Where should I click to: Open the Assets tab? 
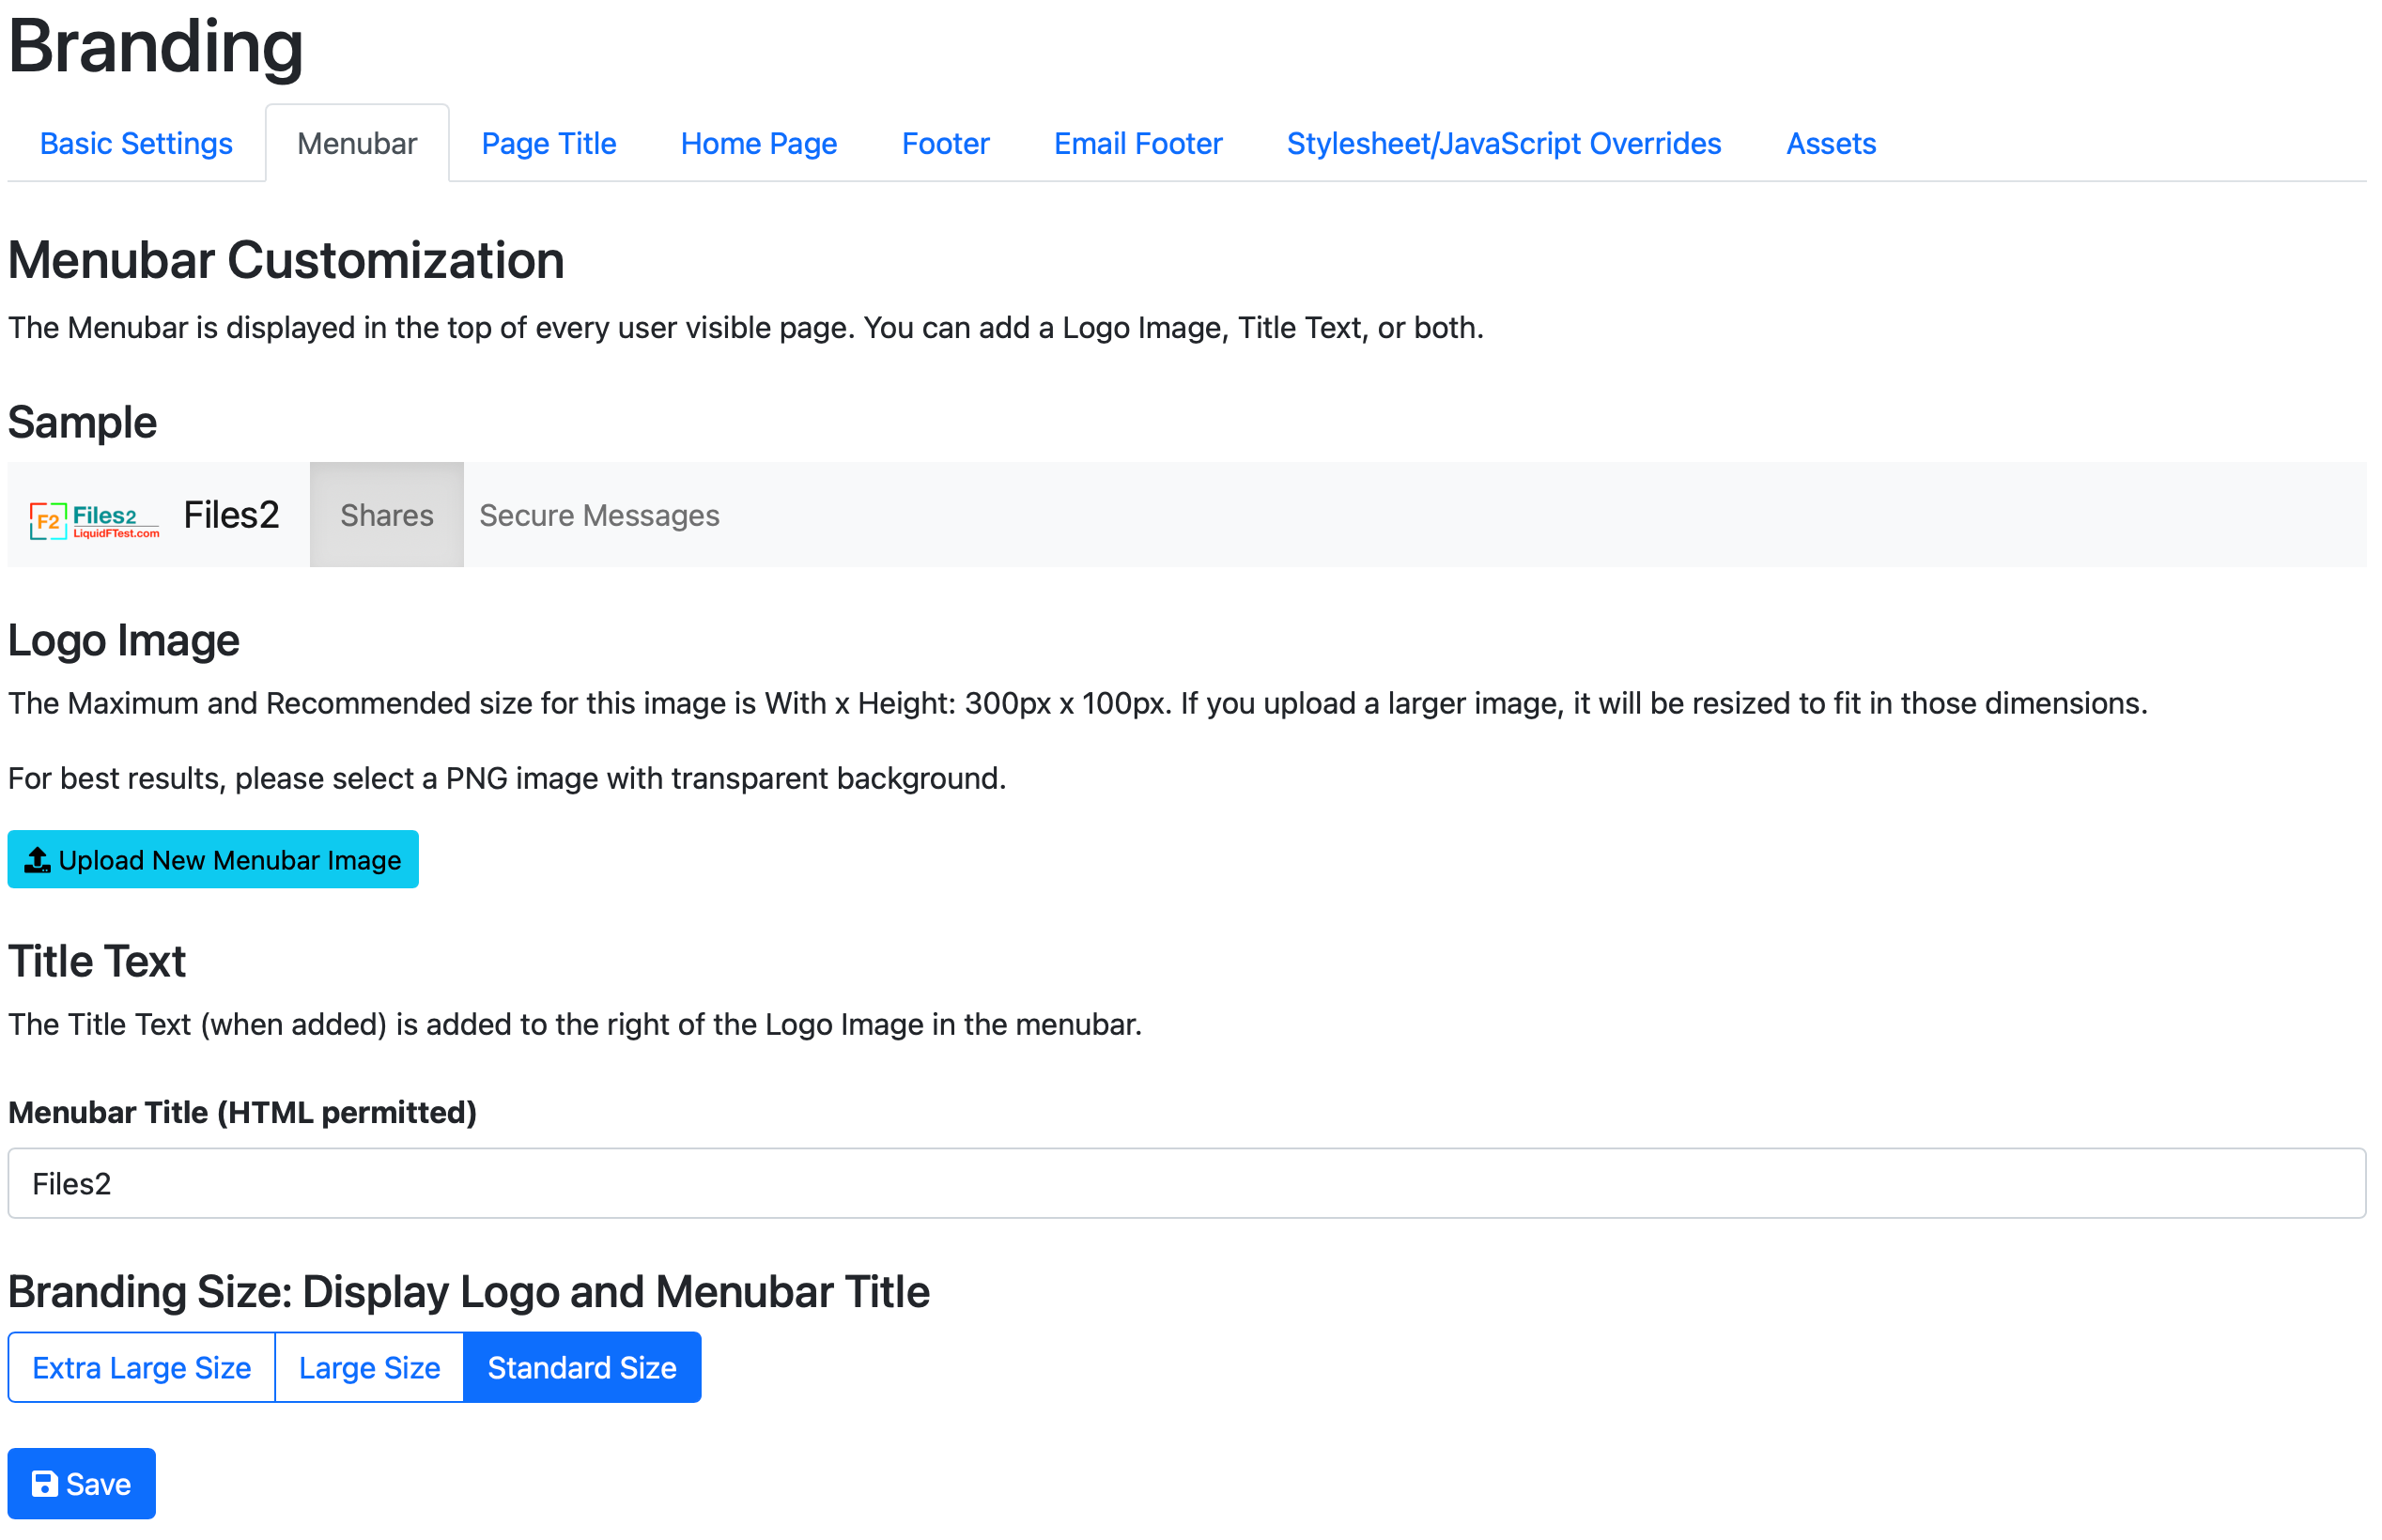click(1830, 143)
